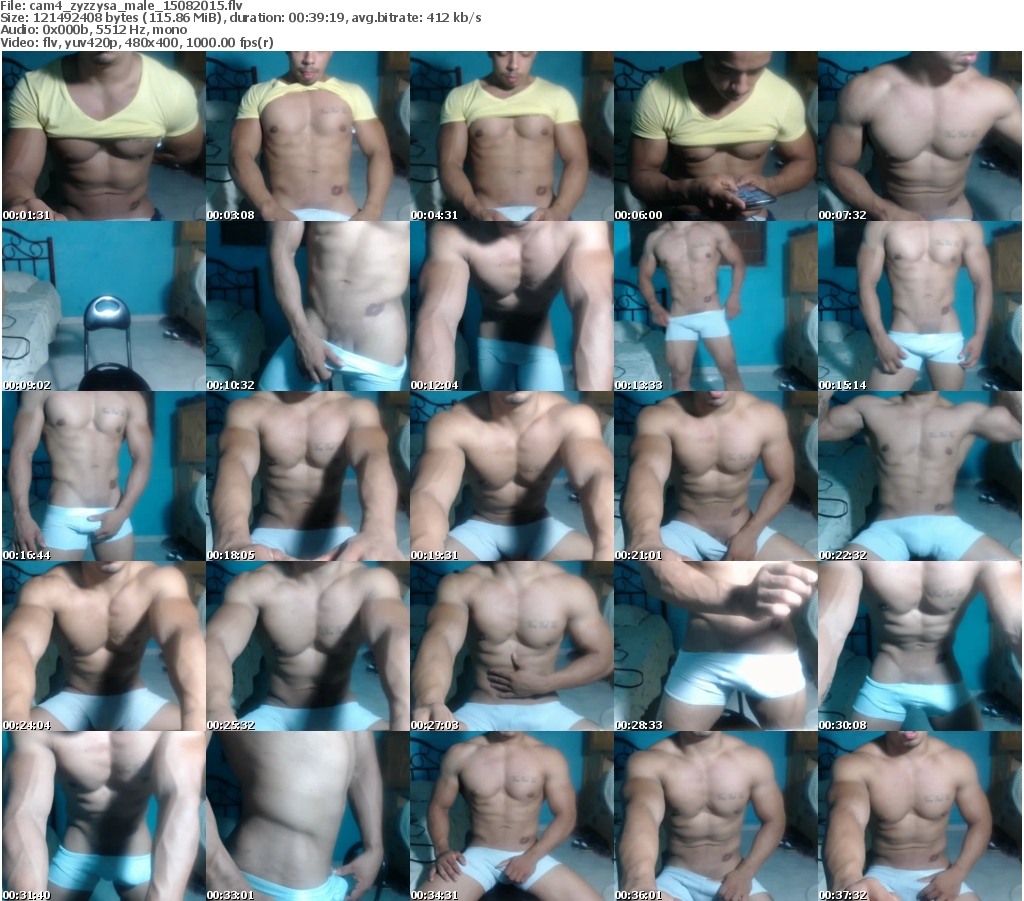This screenshot has height=901, width=1024.
Task: Choose the thumbnail at 00:24:04
Action: (104, 646)
